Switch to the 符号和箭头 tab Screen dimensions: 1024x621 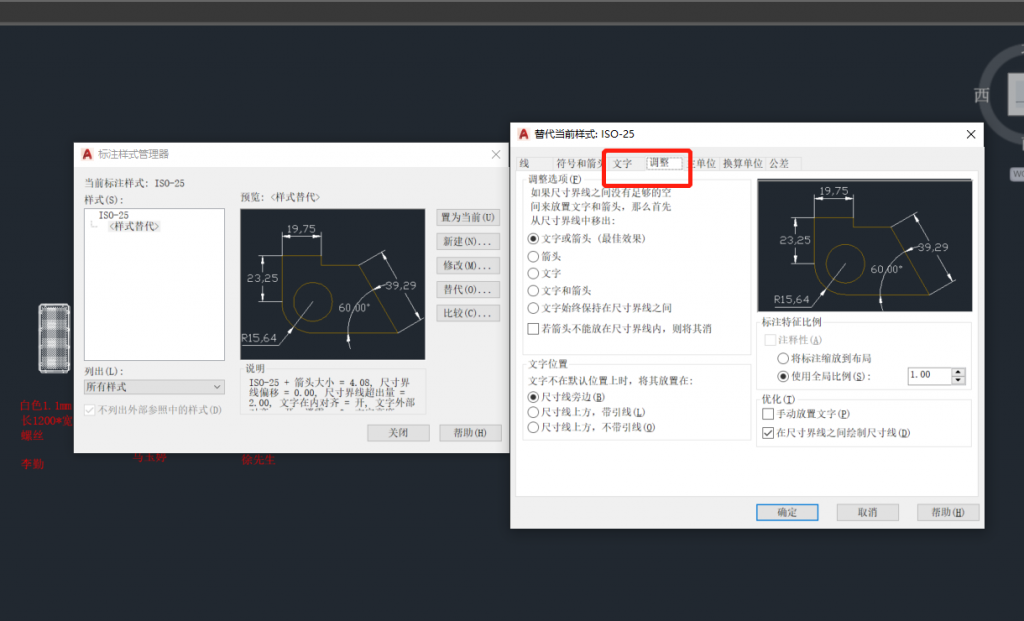[x=578, y=163]
